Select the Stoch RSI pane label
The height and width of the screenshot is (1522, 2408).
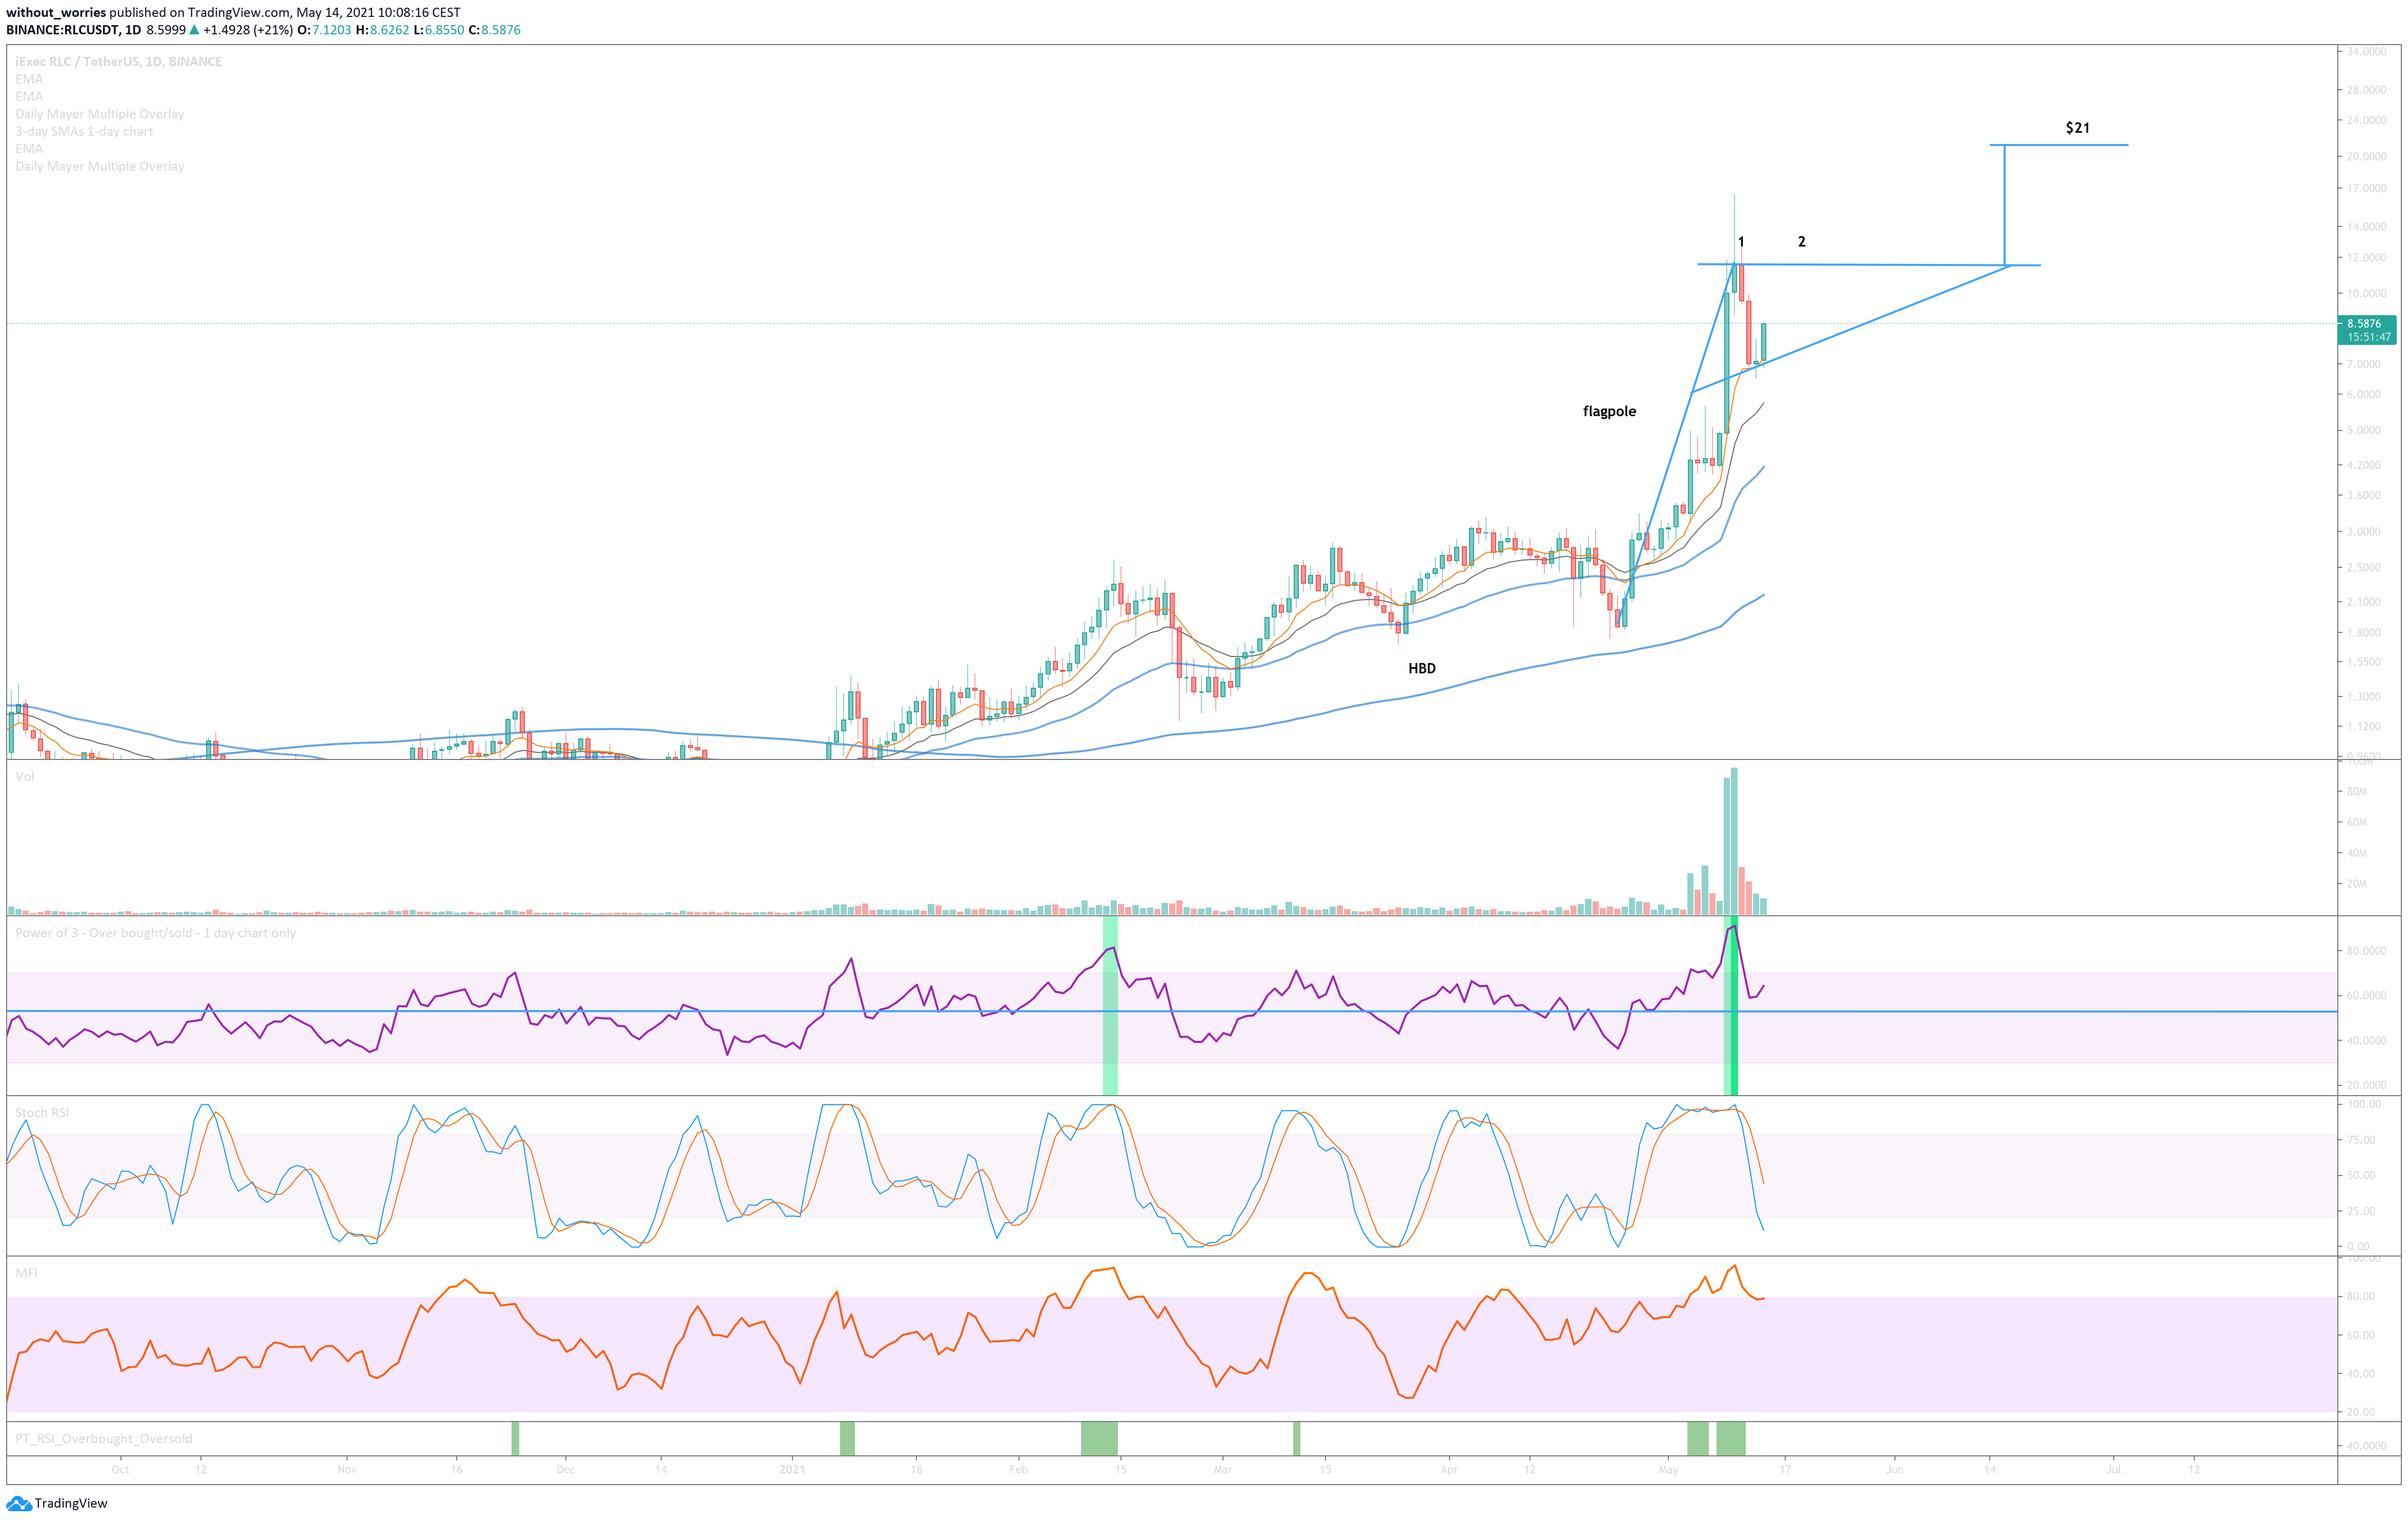pyautogui.click(x=42, y=1113)
